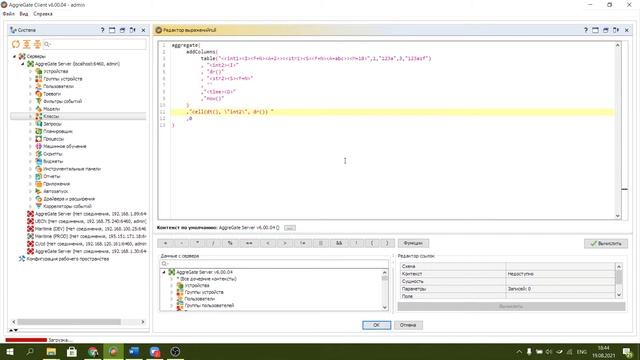Click the Тревоги icon in the Система tree
This screenshot has height=360, width=640.
point(39,94)
